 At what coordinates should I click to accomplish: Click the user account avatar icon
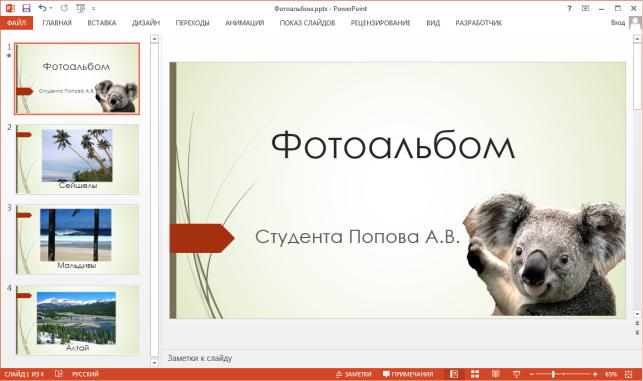point(635,23)
